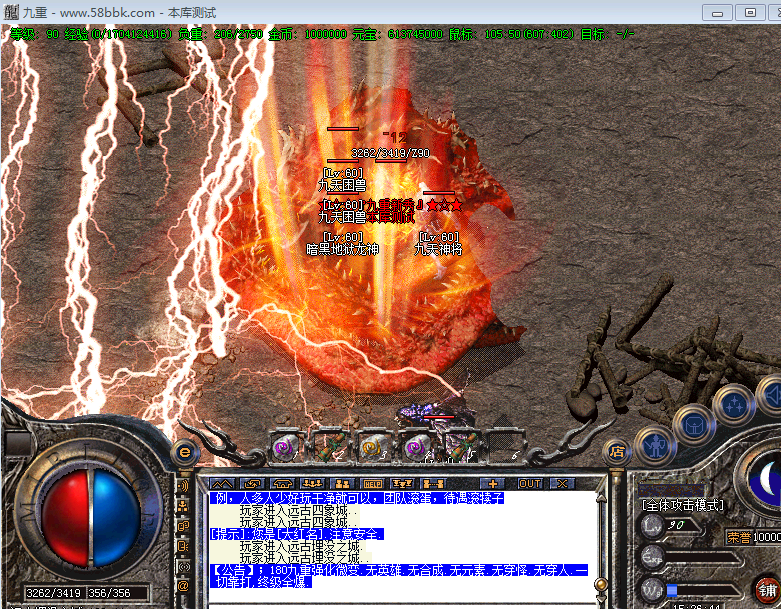This screenshot has width=781, height=609.
Task: Click the Lv level indicator orb
Action: [x=652, y=525]
